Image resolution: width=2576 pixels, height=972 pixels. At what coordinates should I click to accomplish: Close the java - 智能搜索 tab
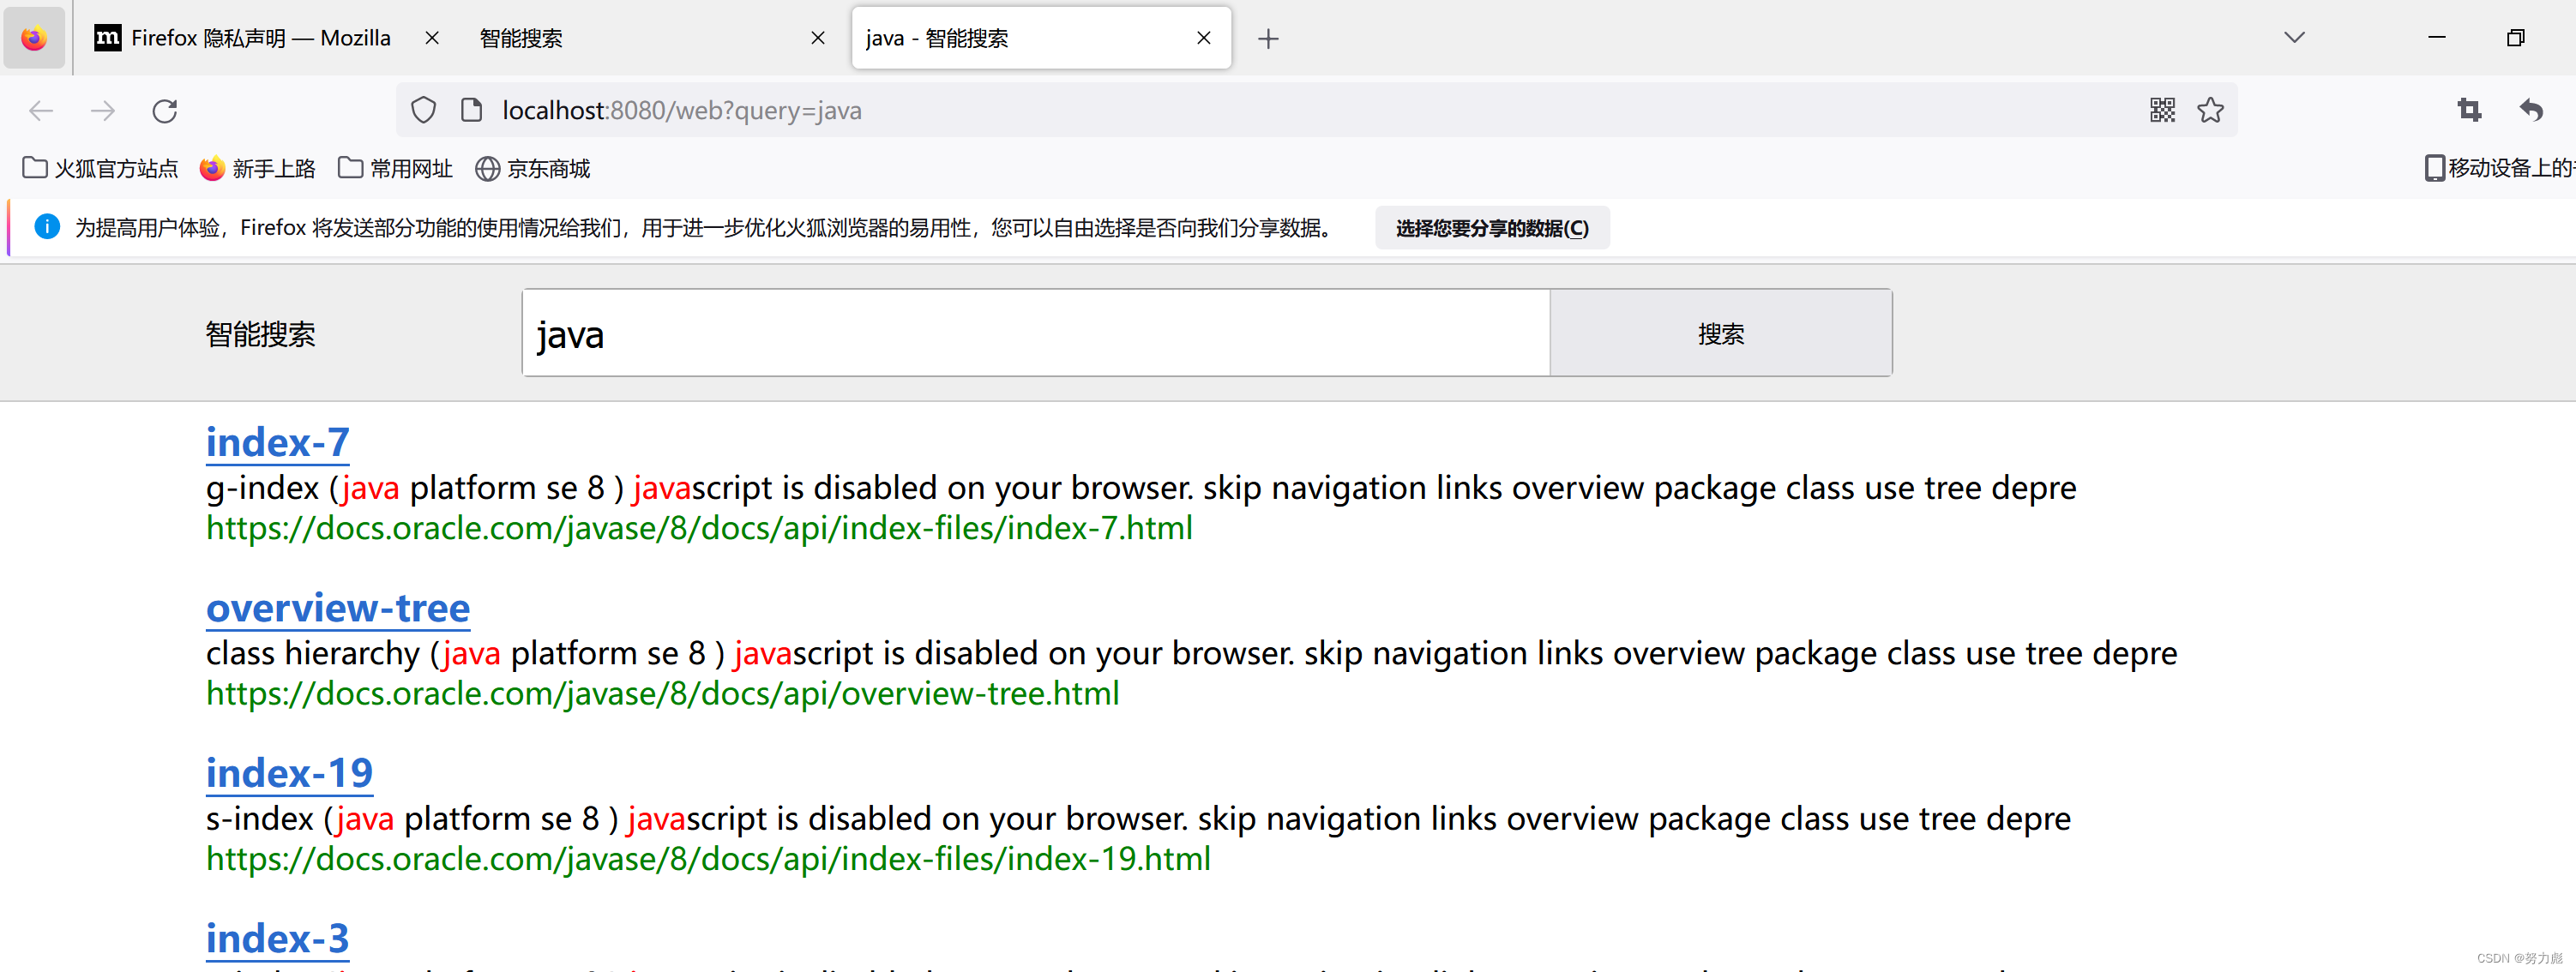click(1203, 38)
